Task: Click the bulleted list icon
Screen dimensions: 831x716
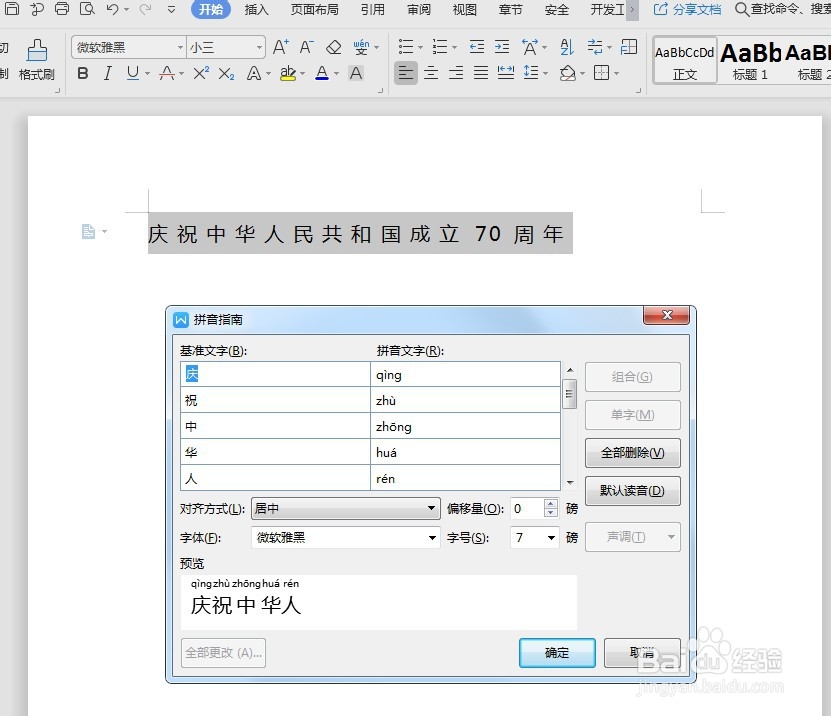Action: point(406,46)
